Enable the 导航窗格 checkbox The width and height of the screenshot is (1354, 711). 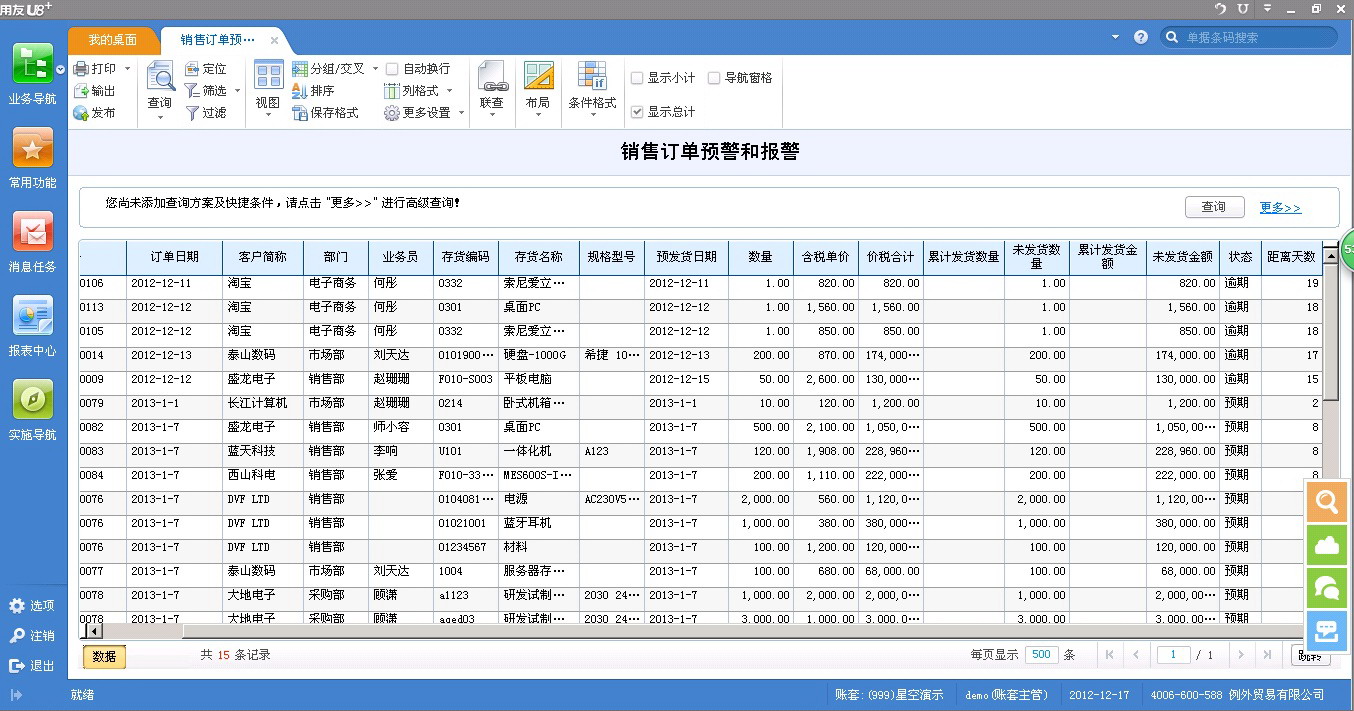pyautogui.click(x=714, y=78)
